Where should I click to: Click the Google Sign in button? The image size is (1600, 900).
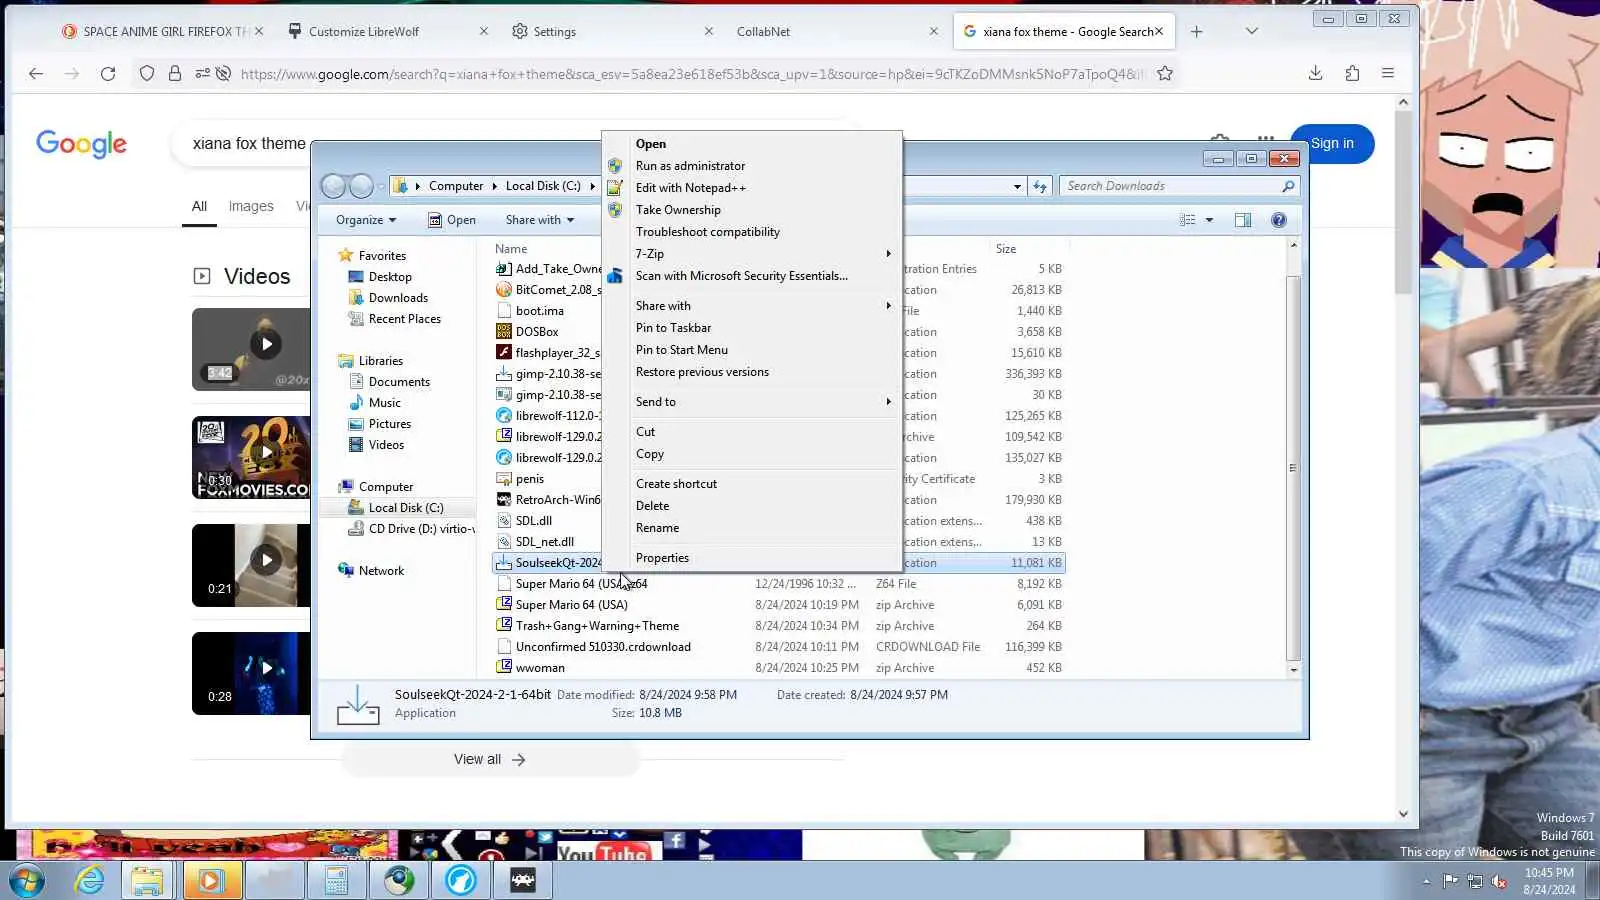point(1332,143)
